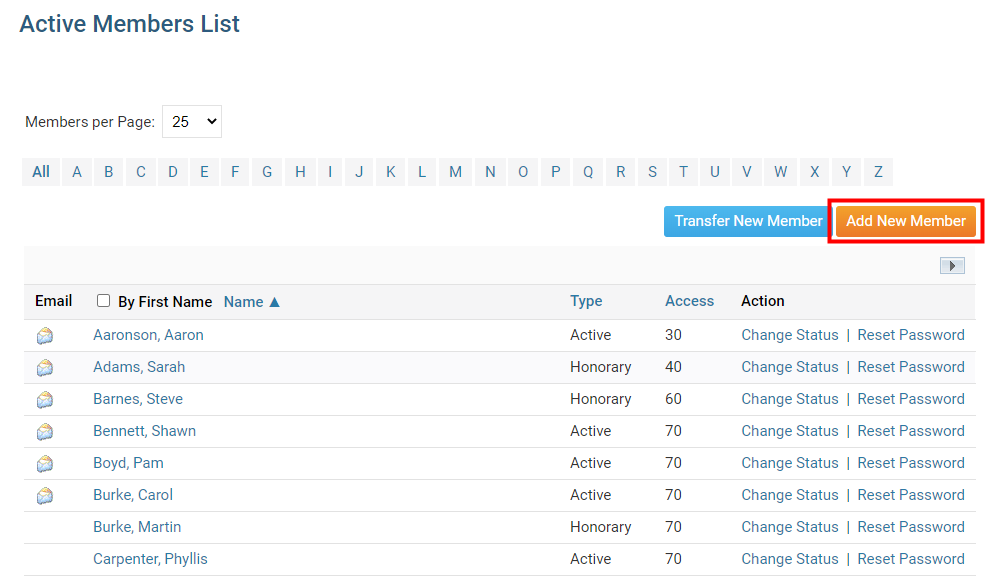Viewport: 997px width, 576px height.
Task: Click the email icon beside Bennett, Shawn
Action: (x=45, y=432)
